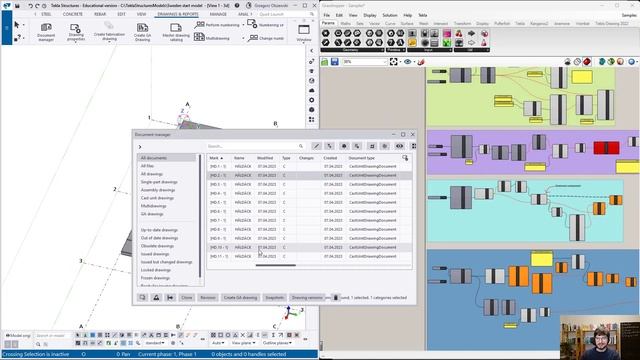
Task: Sort by Mark column header
Action: 216,158
